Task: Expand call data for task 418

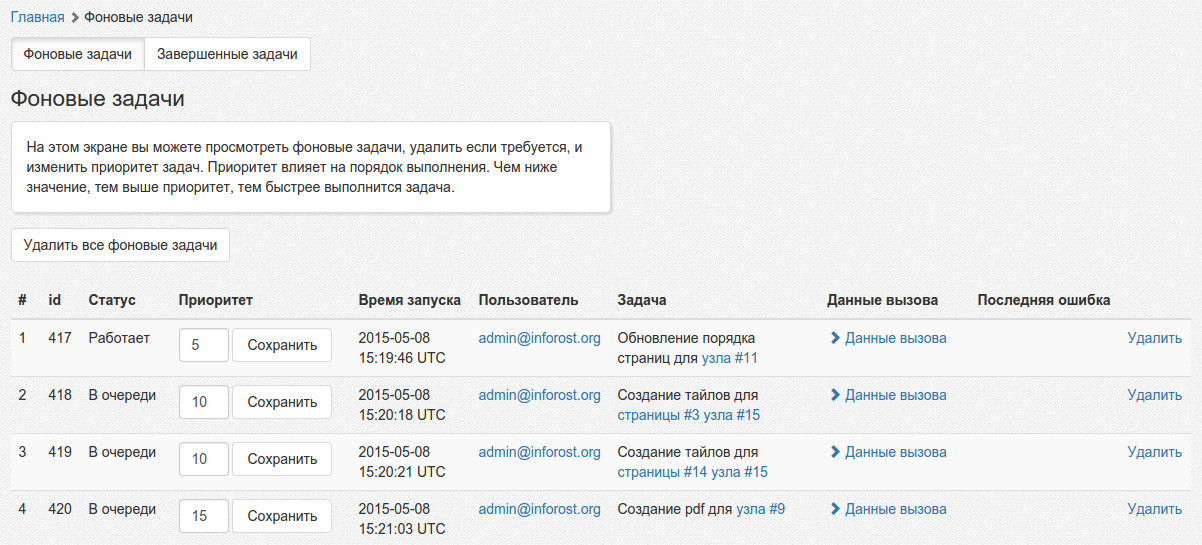Action: pyautogui.click(x=888, y=395)
